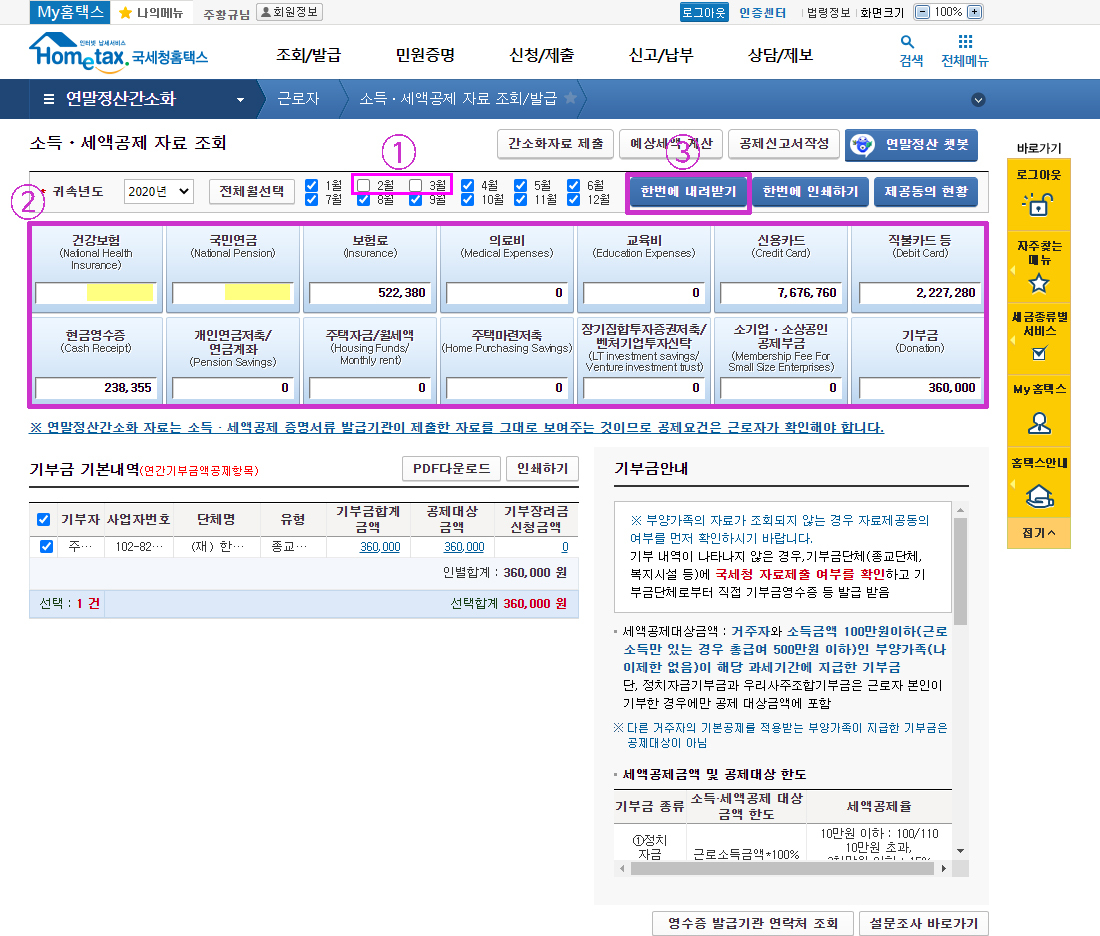Click the search magnifier icon
The height and width of the screenshot is (936, 1100).
(x=907, y=42)
